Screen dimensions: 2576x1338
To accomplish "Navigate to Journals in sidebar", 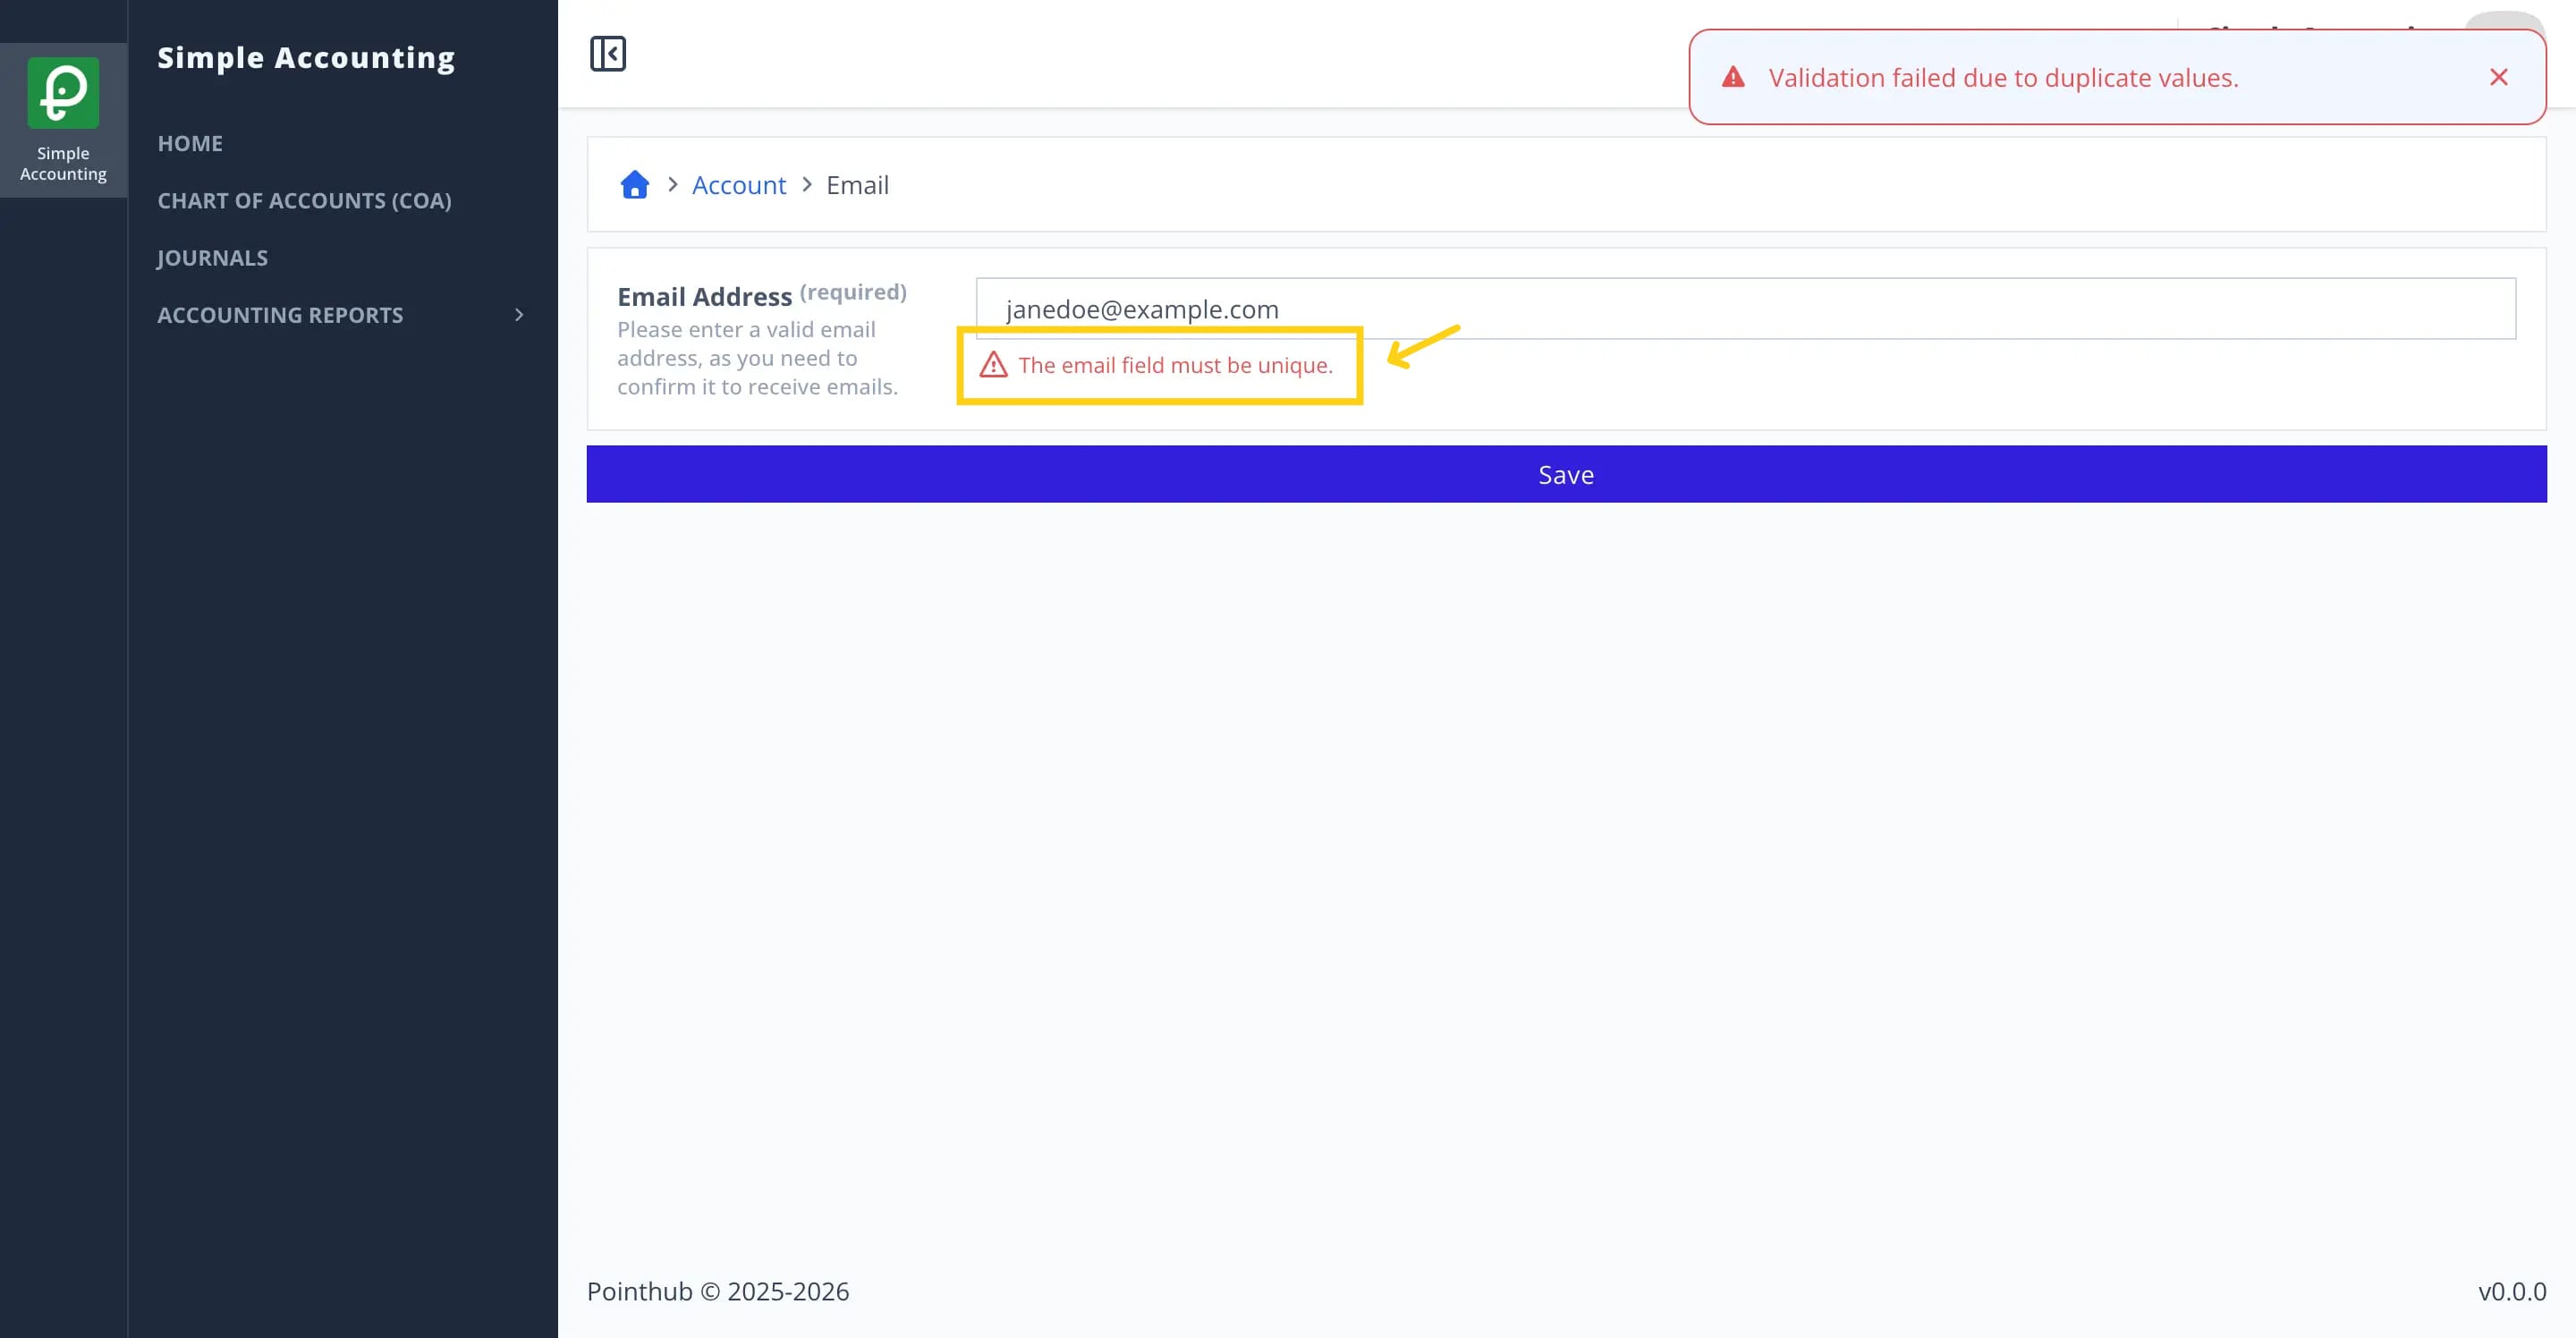I will [212, 258].
